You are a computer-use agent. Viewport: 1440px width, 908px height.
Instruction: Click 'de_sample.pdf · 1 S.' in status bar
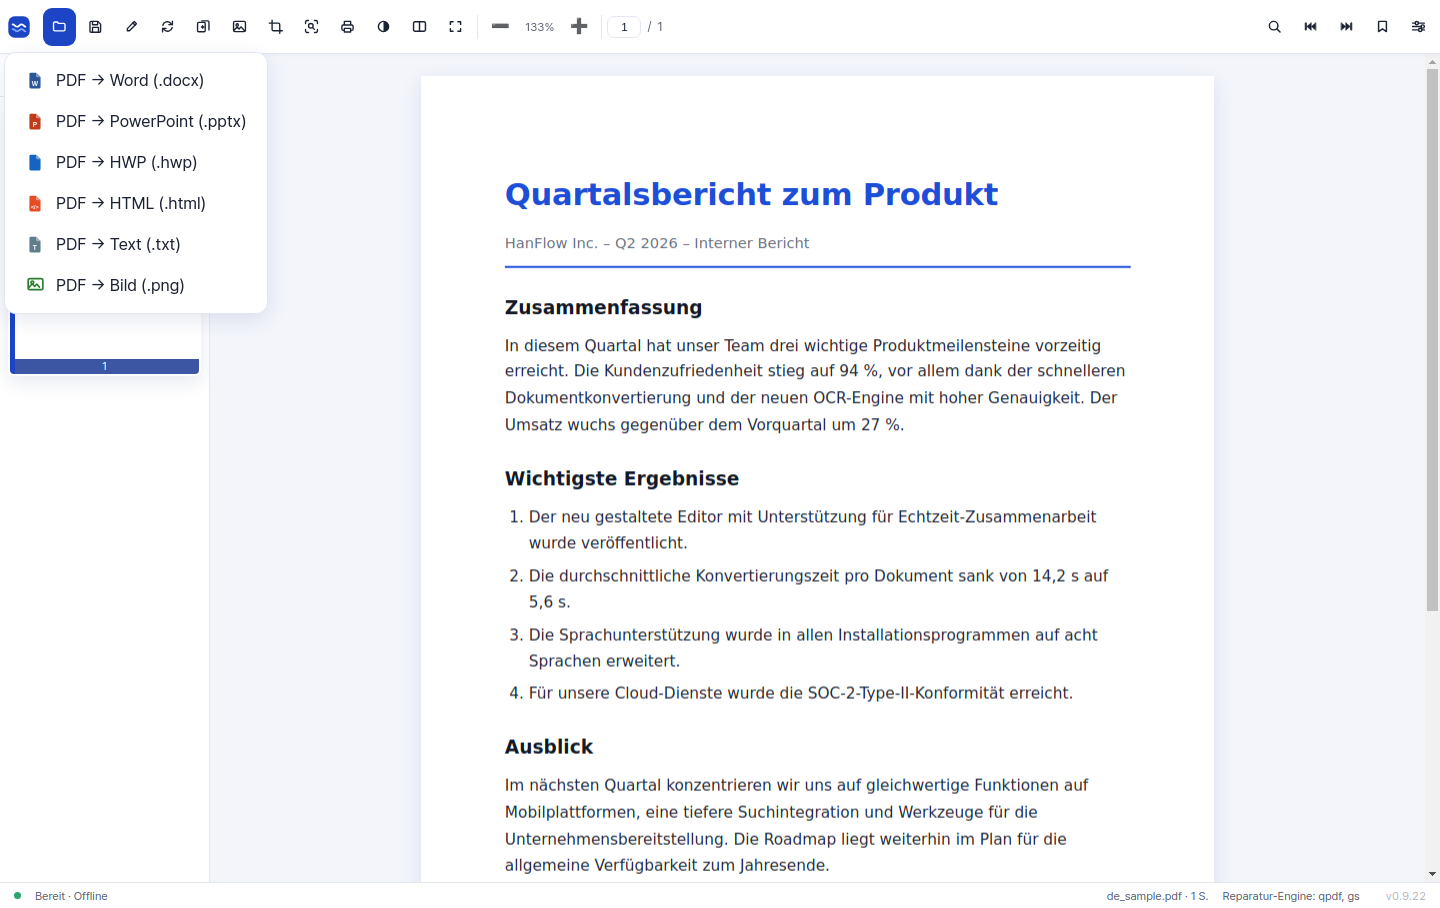click(1157, 896)
